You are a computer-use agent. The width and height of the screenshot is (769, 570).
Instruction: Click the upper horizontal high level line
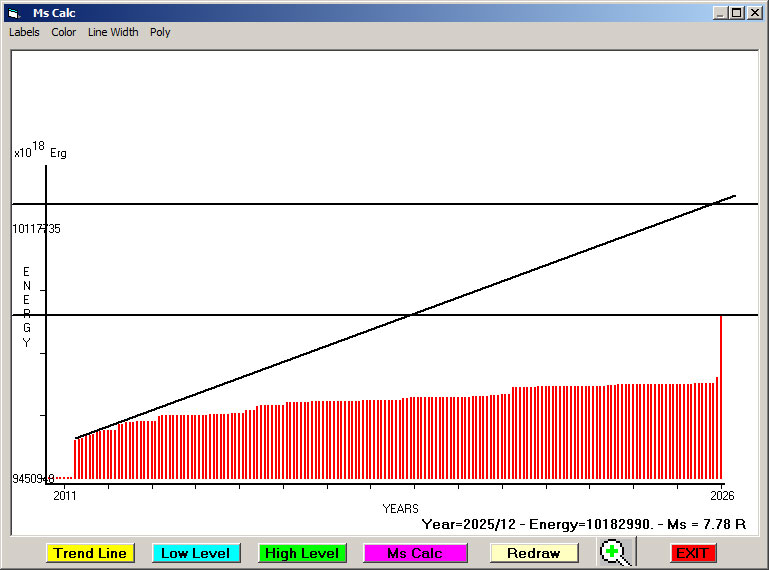pos(385,204)
